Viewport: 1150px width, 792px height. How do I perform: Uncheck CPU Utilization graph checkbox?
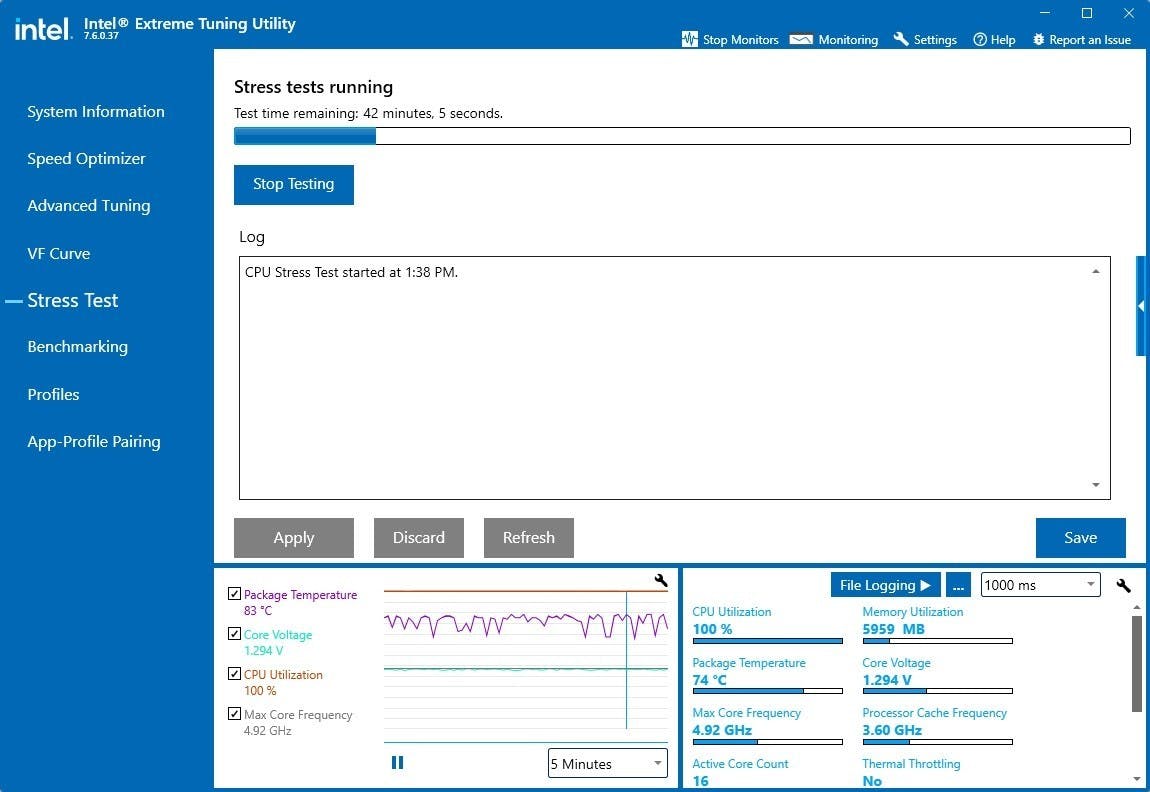tap(235, 673)
